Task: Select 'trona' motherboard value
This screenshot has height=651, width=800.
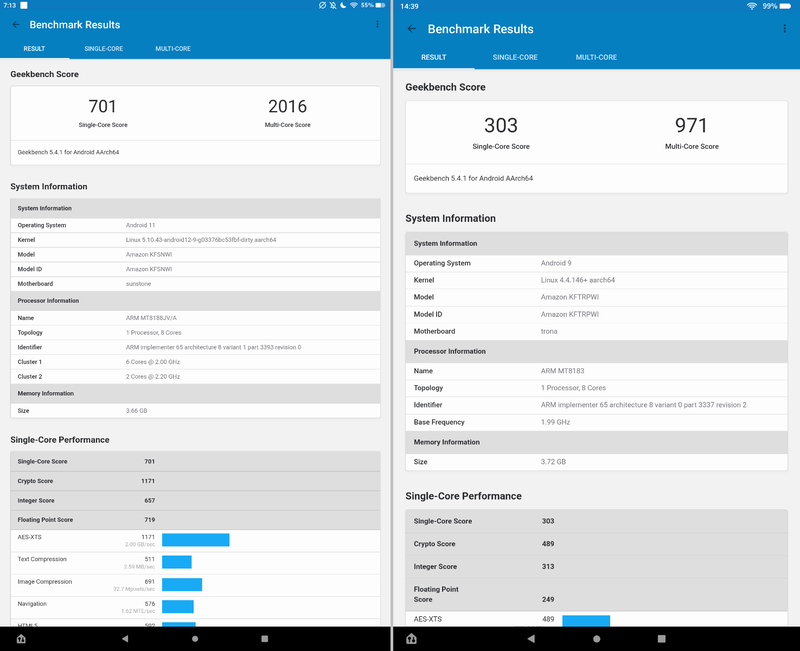Action: coord(549,331)
